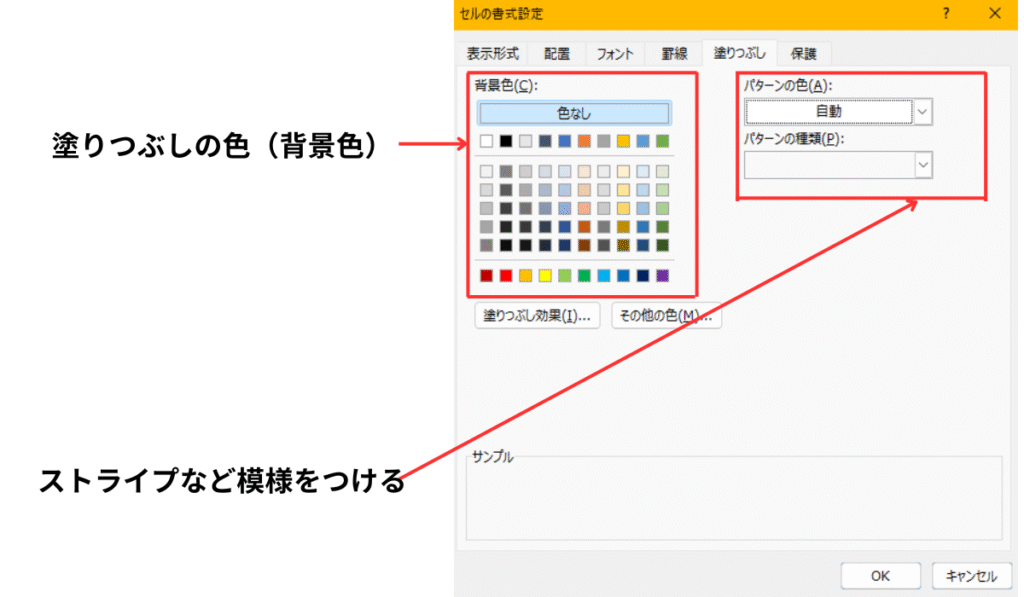Open help with the question mark icon
This screenshot has height=597, width=1024.
click(x=945, y=14)
